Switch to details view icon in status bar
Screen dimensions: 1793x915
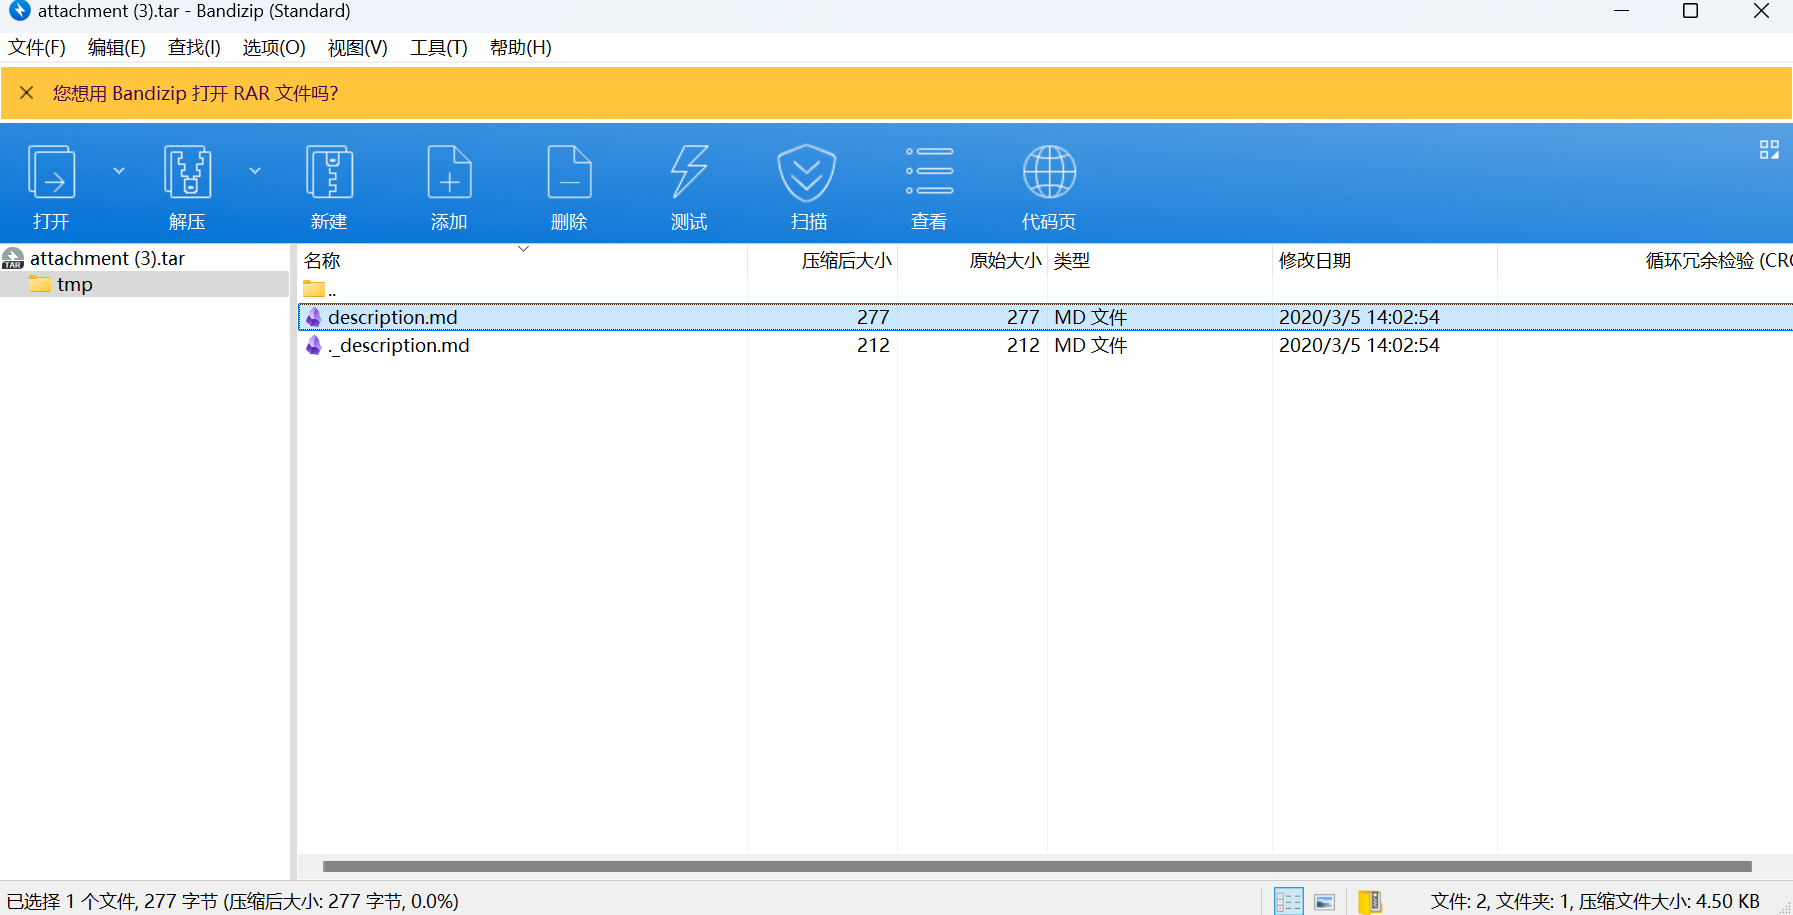tap(1288, 901)
